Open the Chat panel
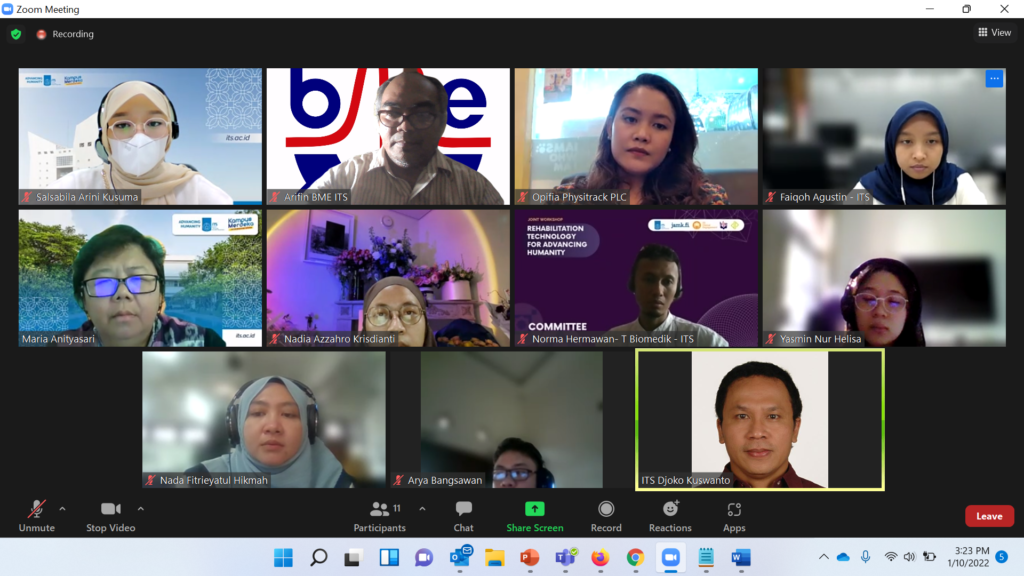 [x=463, y=515]
